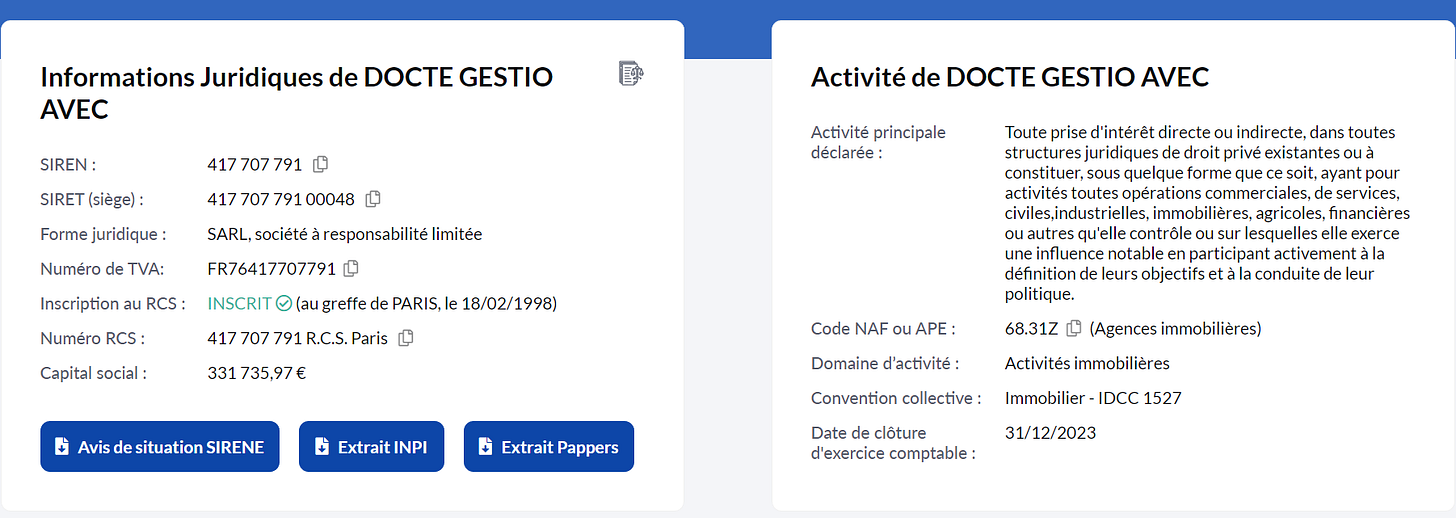The width and height of the screenshot is (1456, 518).
Task: Click the Convention collective label
Action: point(896,398)
